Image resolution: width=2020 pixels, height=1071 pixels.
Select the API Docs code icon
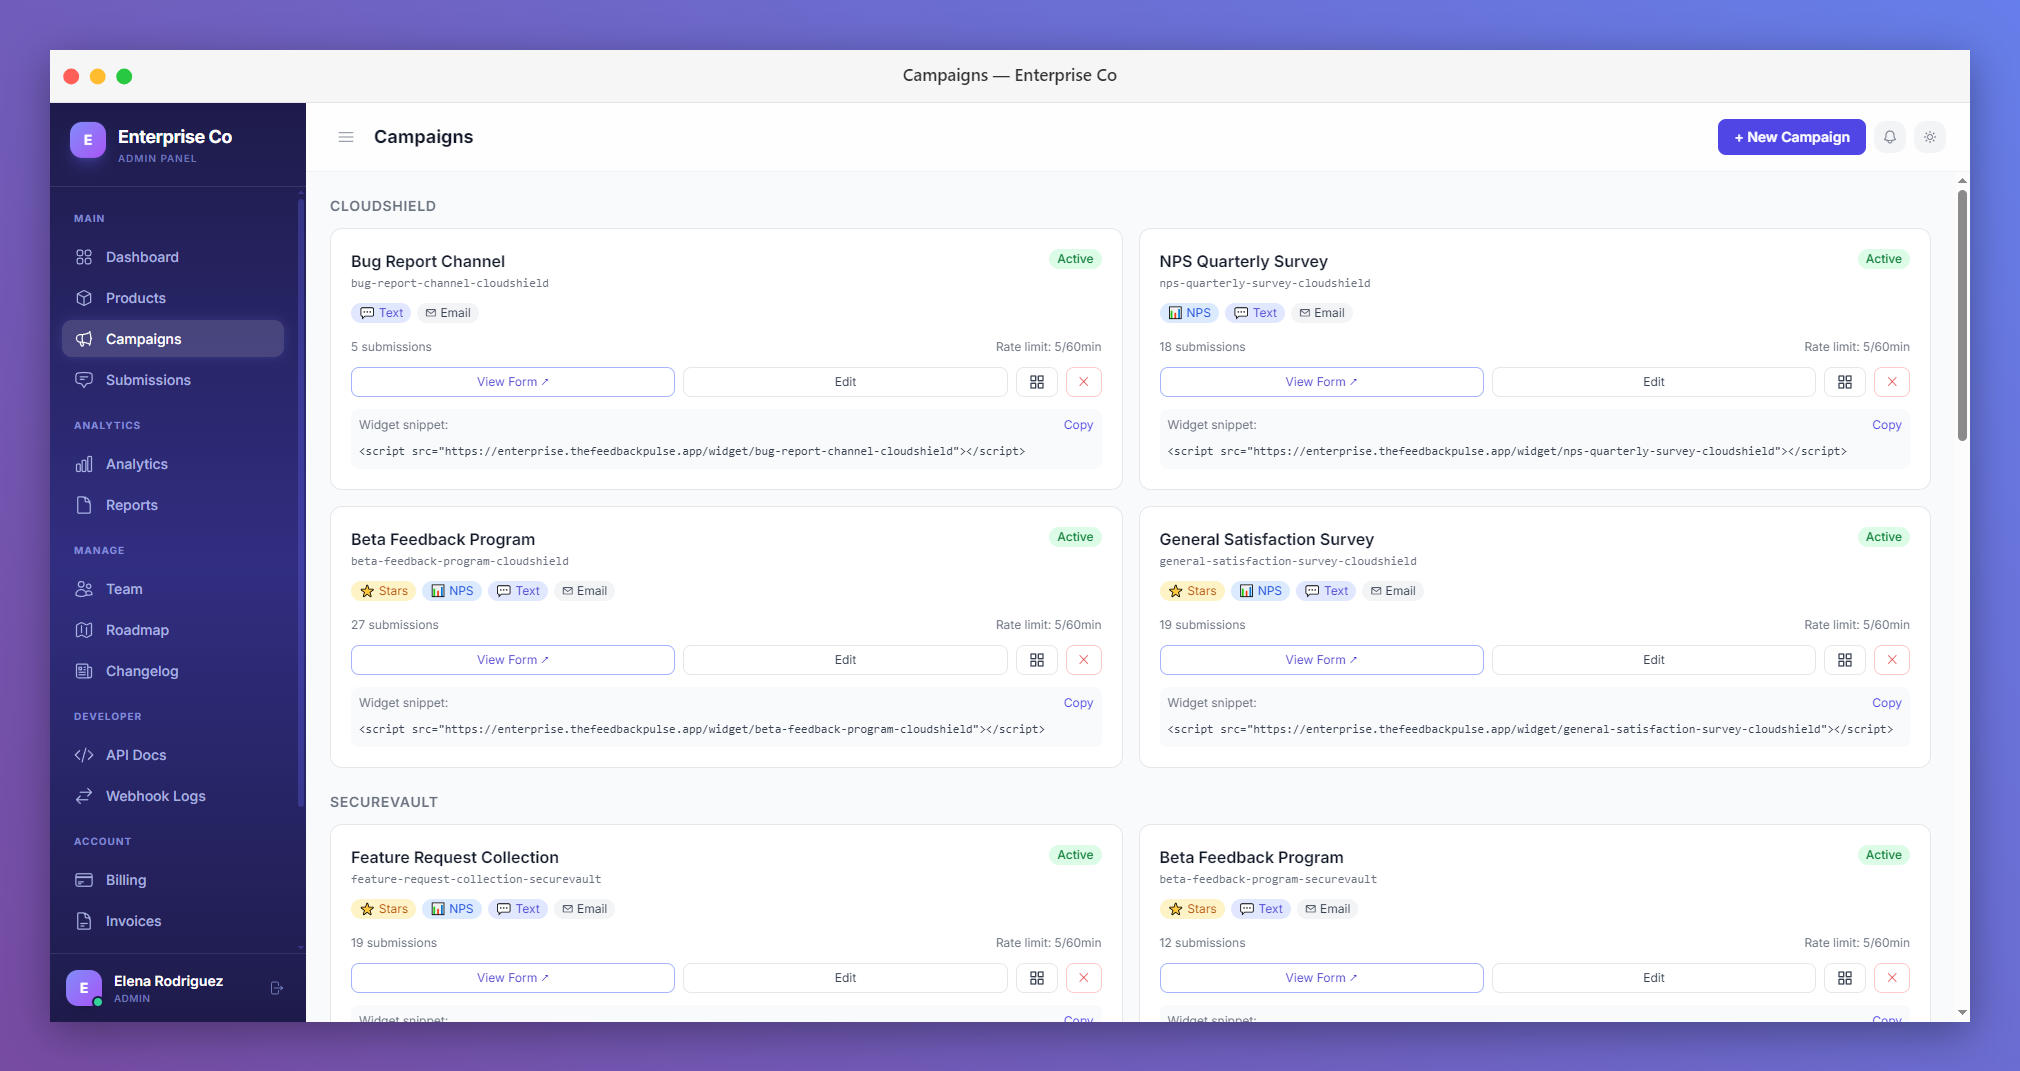click(85, 755)
